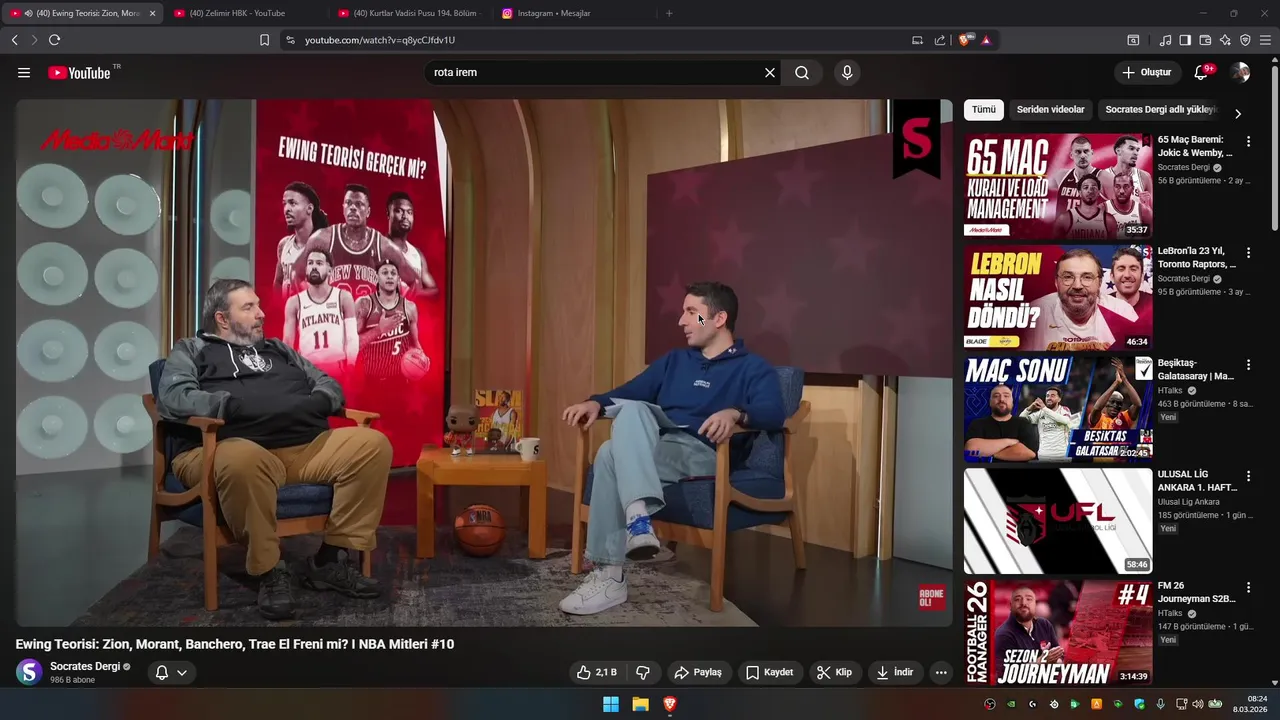The width and height of the screenshot is (1280, 720).
Task: Open Socrates Dergi channel avatar
Action: 29,672
